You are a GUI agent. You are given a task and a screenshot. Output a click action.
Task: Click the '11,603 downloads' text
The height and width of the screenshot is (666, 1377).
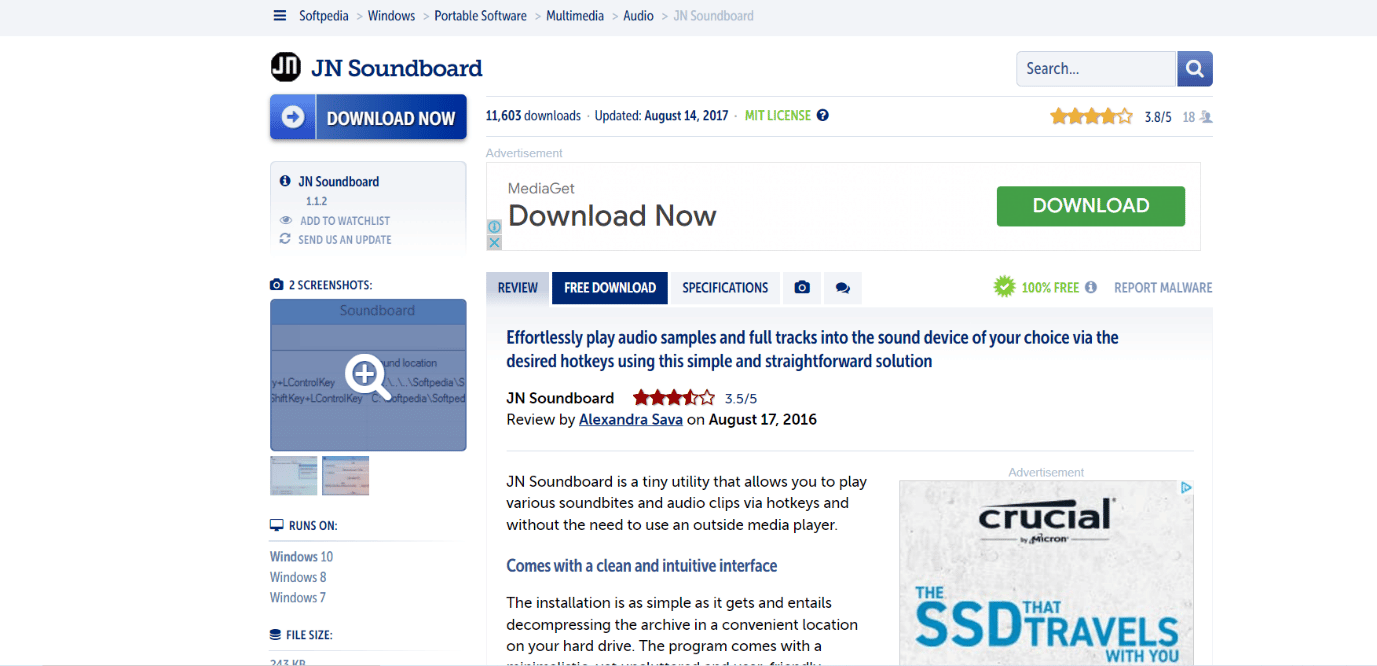533,116
